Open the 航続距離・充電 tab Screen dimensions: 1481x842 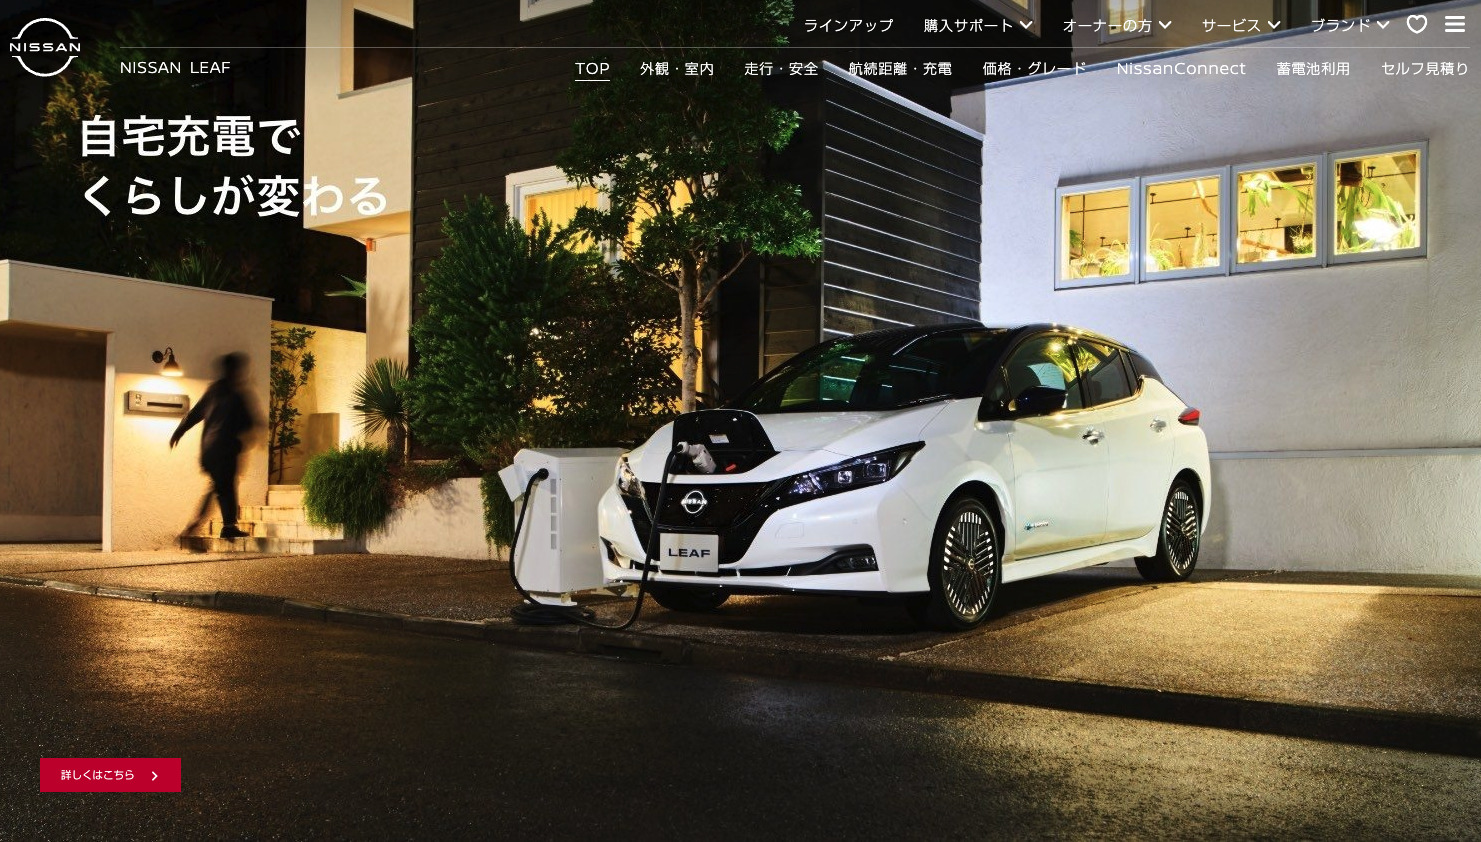click(x=900, y=69)
